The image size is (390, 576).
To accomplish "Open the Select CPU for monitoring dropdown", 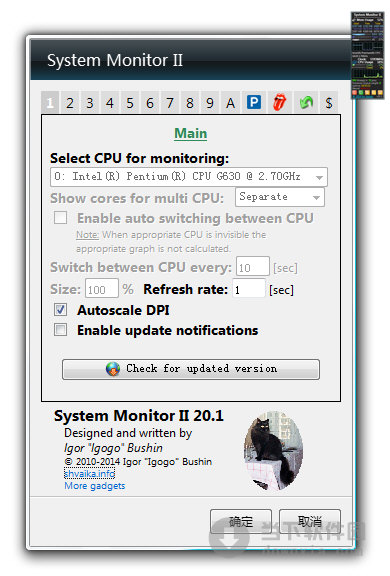I will pos(189,177).
